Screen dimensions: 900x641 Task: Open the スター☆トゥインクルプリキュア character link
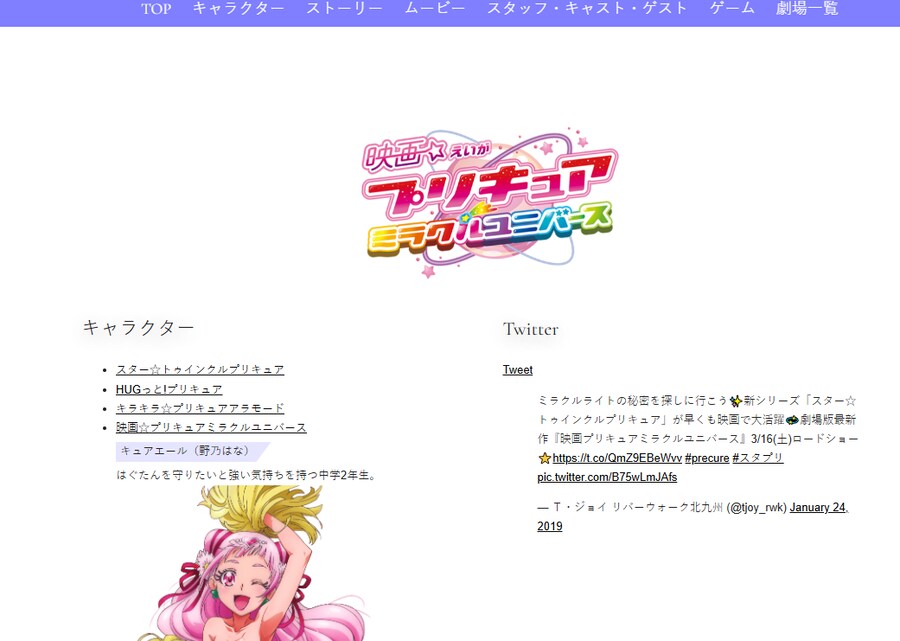pyautogui.click(x=200, y=370)
